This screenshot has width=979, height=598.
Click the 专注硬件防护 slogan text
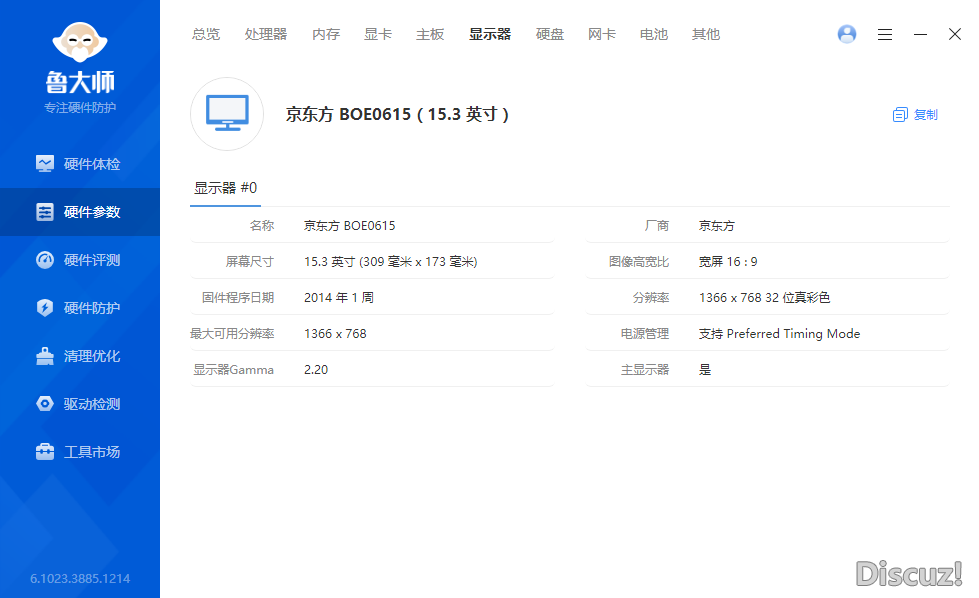point(80,108)
